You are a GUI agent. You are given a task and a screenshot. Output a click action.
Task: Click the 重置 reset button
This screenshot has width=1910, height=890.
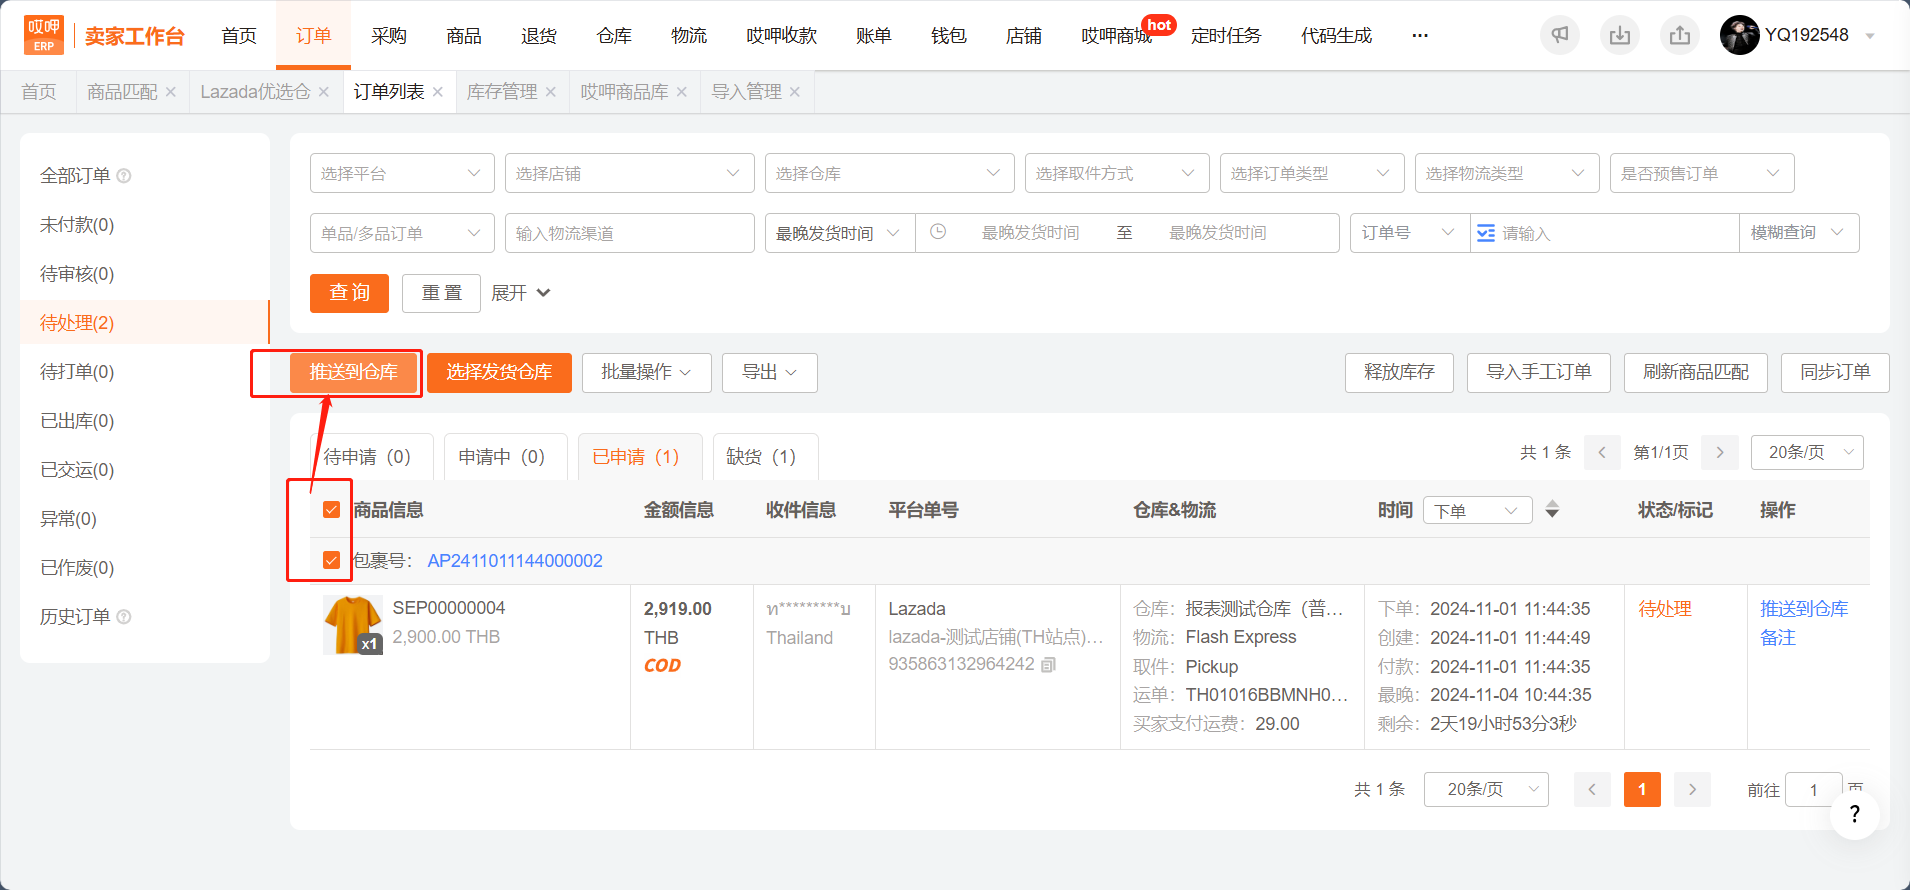pyautogui.click(x=441, y=293)
